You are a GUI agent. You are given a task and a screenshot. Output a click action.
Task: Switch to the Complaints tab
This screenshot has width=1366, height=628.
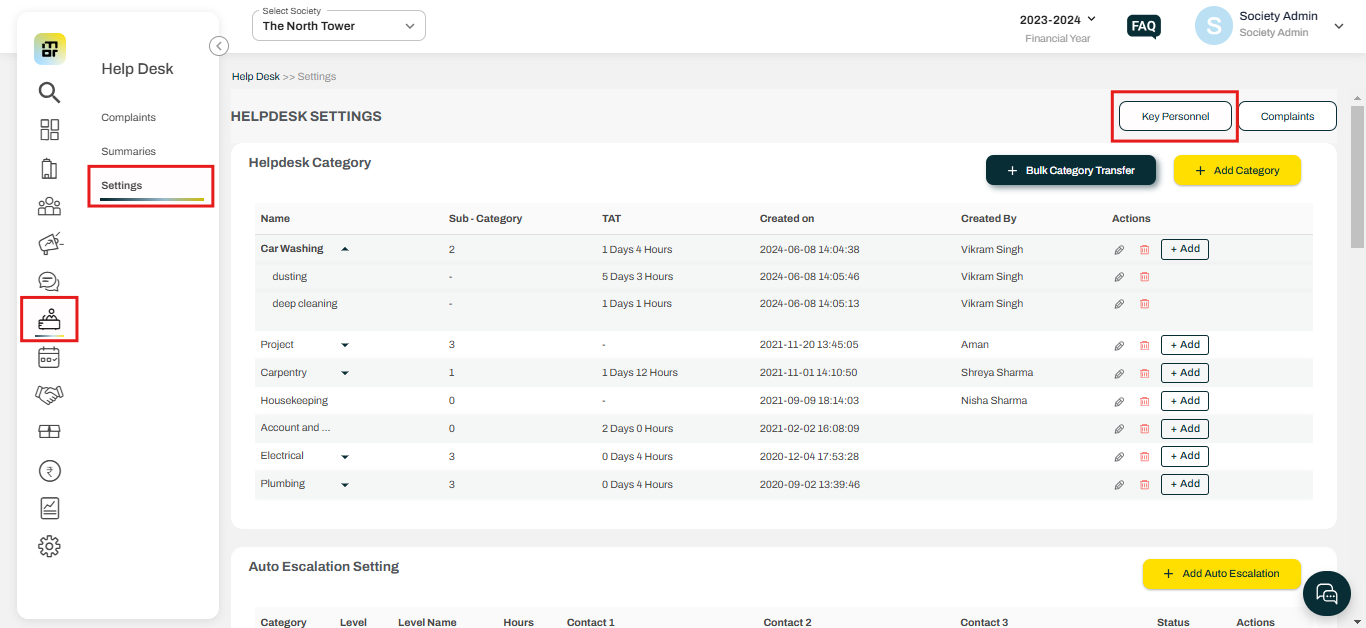1287,115
